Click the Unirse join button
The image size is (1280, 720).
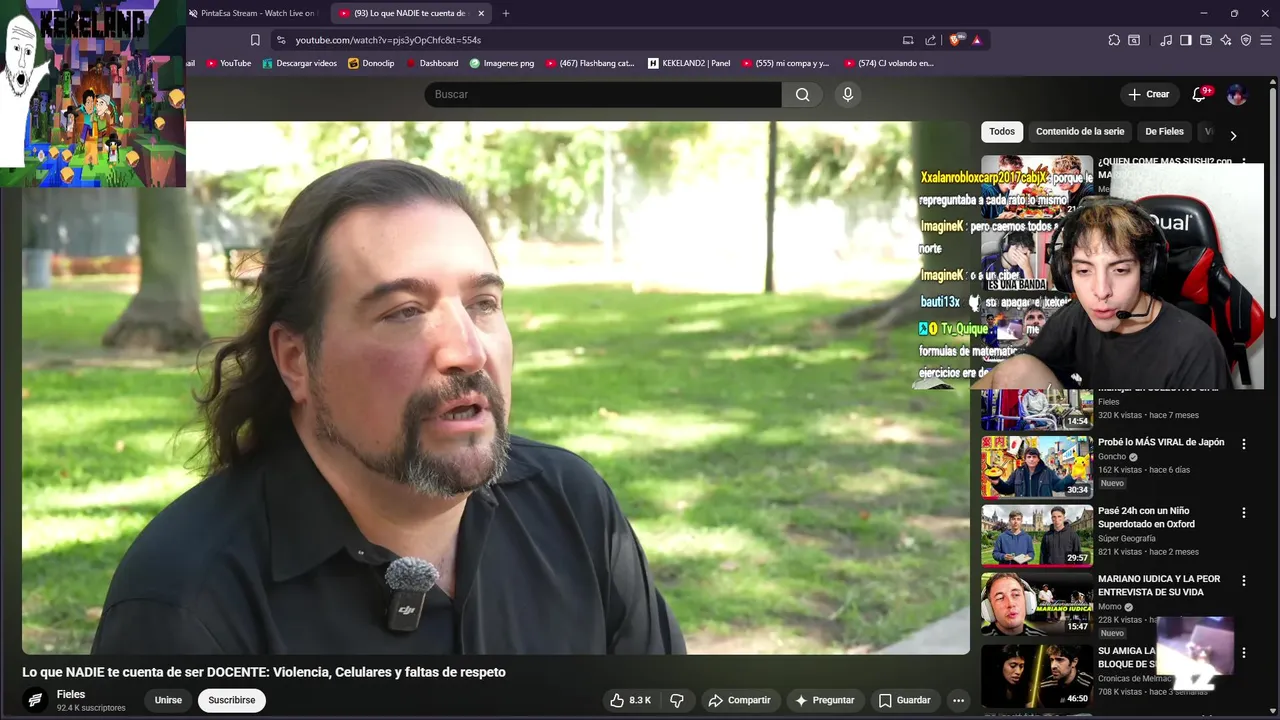(168, 700)
